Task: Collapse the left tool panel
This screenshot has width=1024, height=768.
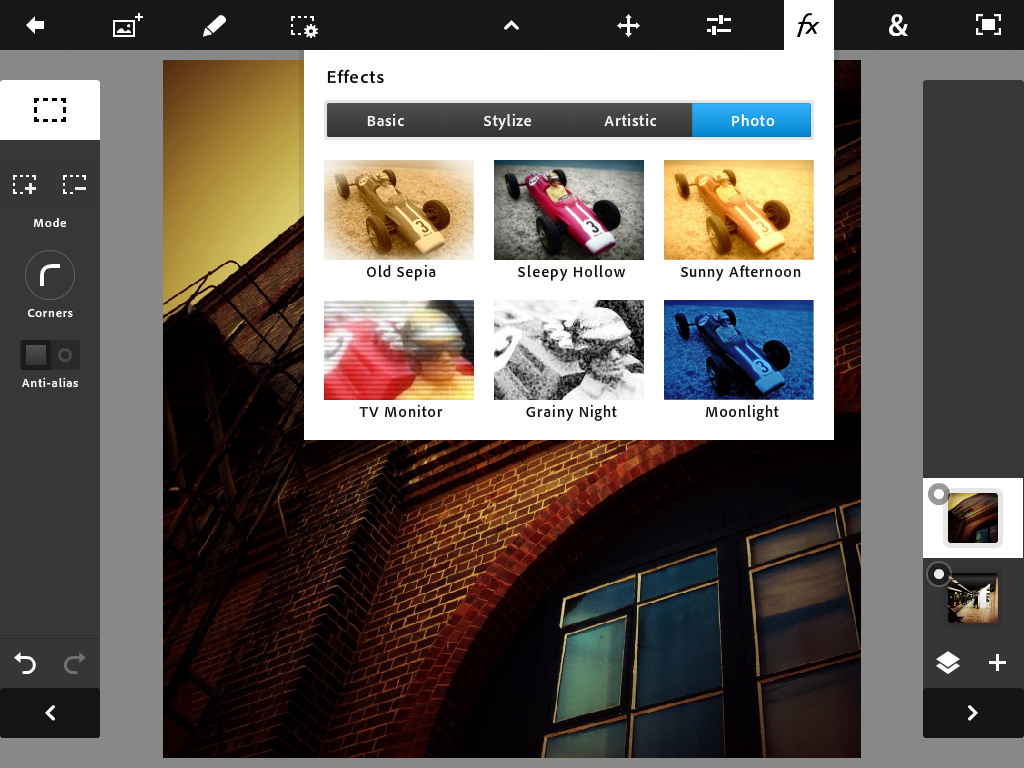Action: (x=50, y=713)
